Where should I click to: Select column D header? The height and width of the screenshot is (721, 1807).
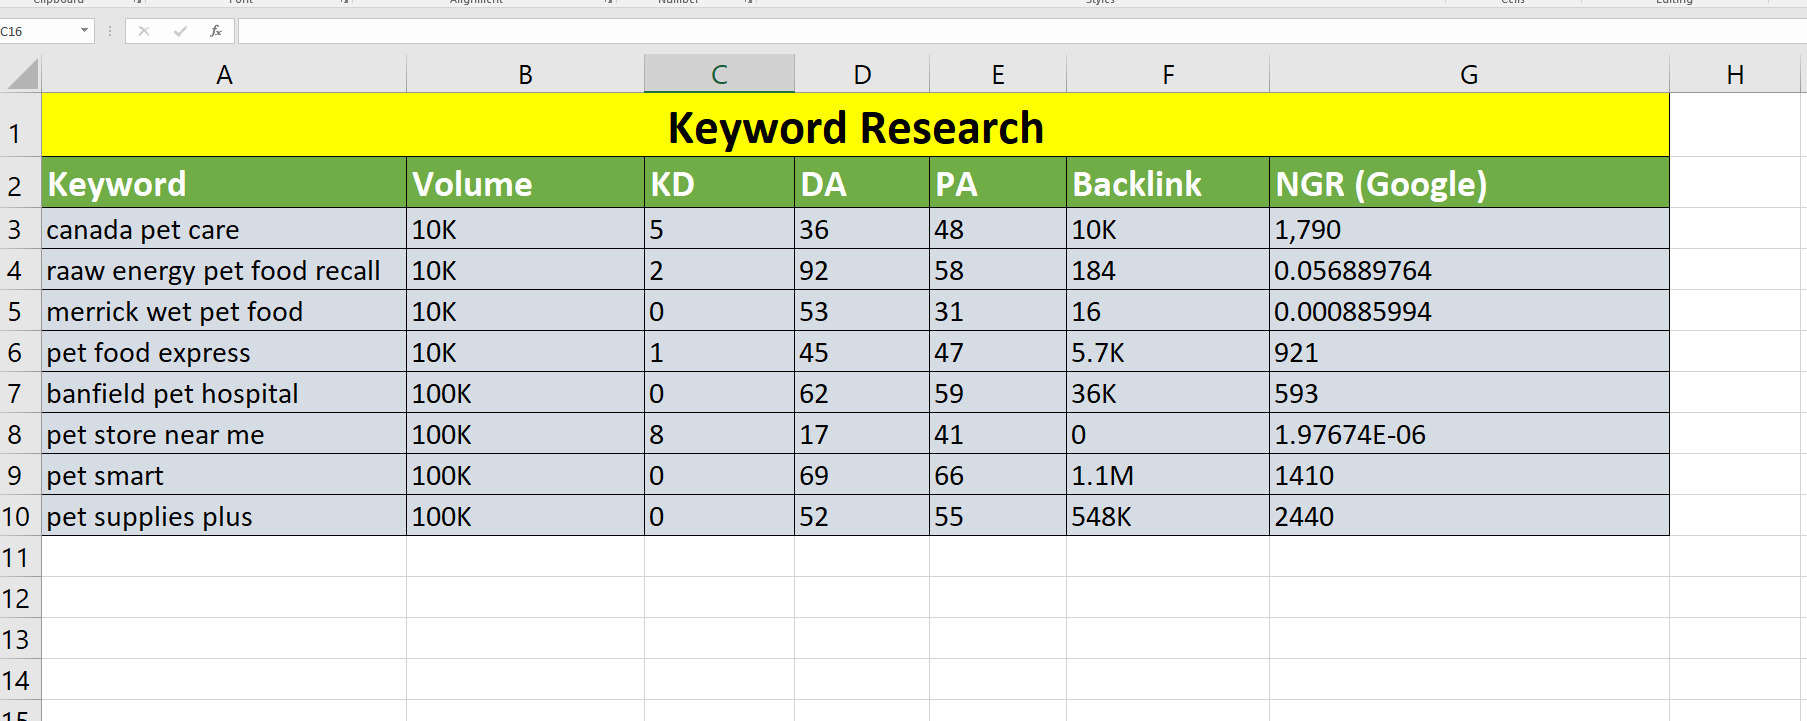[x=862, y=74]
